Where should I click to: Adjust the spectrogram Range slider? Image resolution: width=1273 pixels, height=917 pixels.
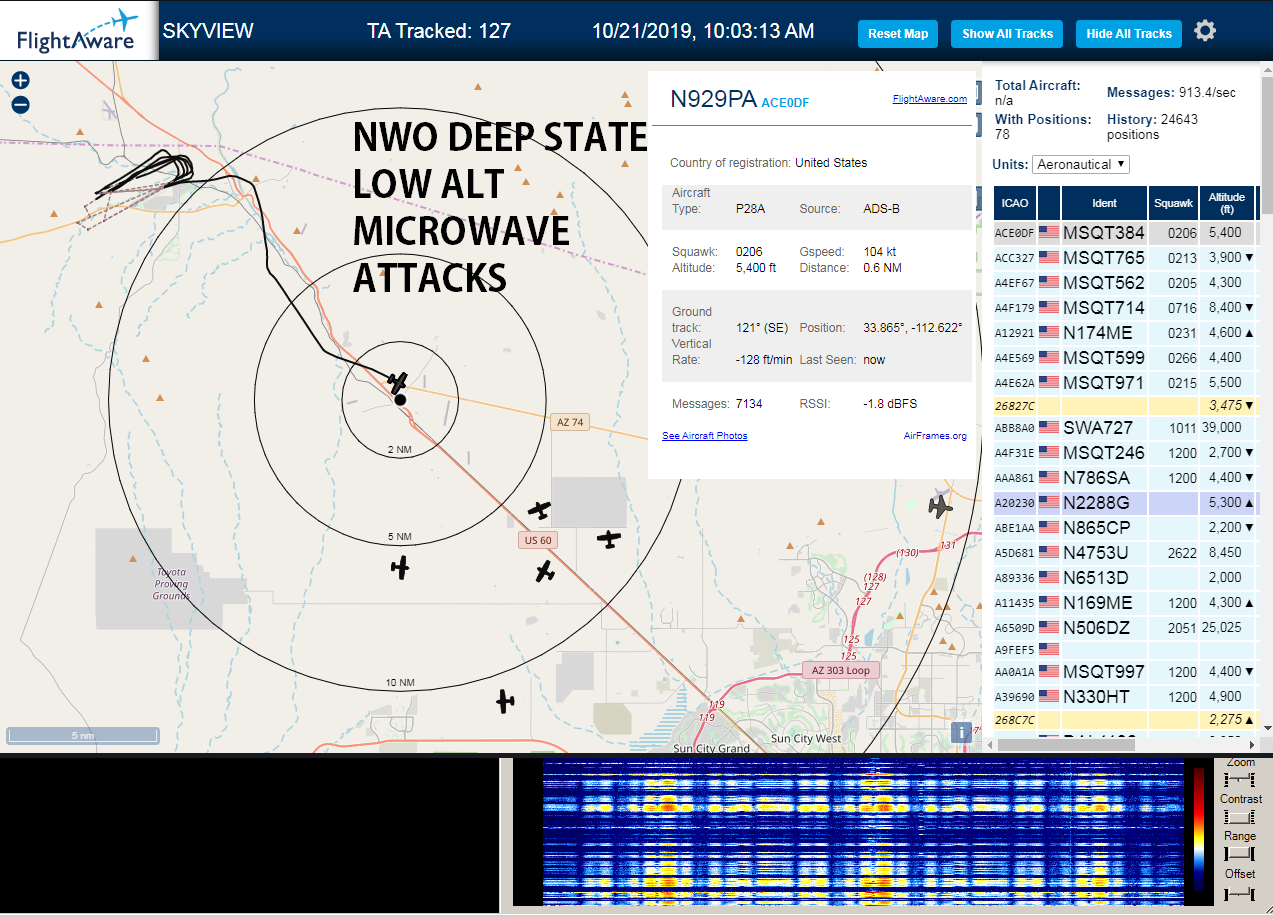[1239, 853]
